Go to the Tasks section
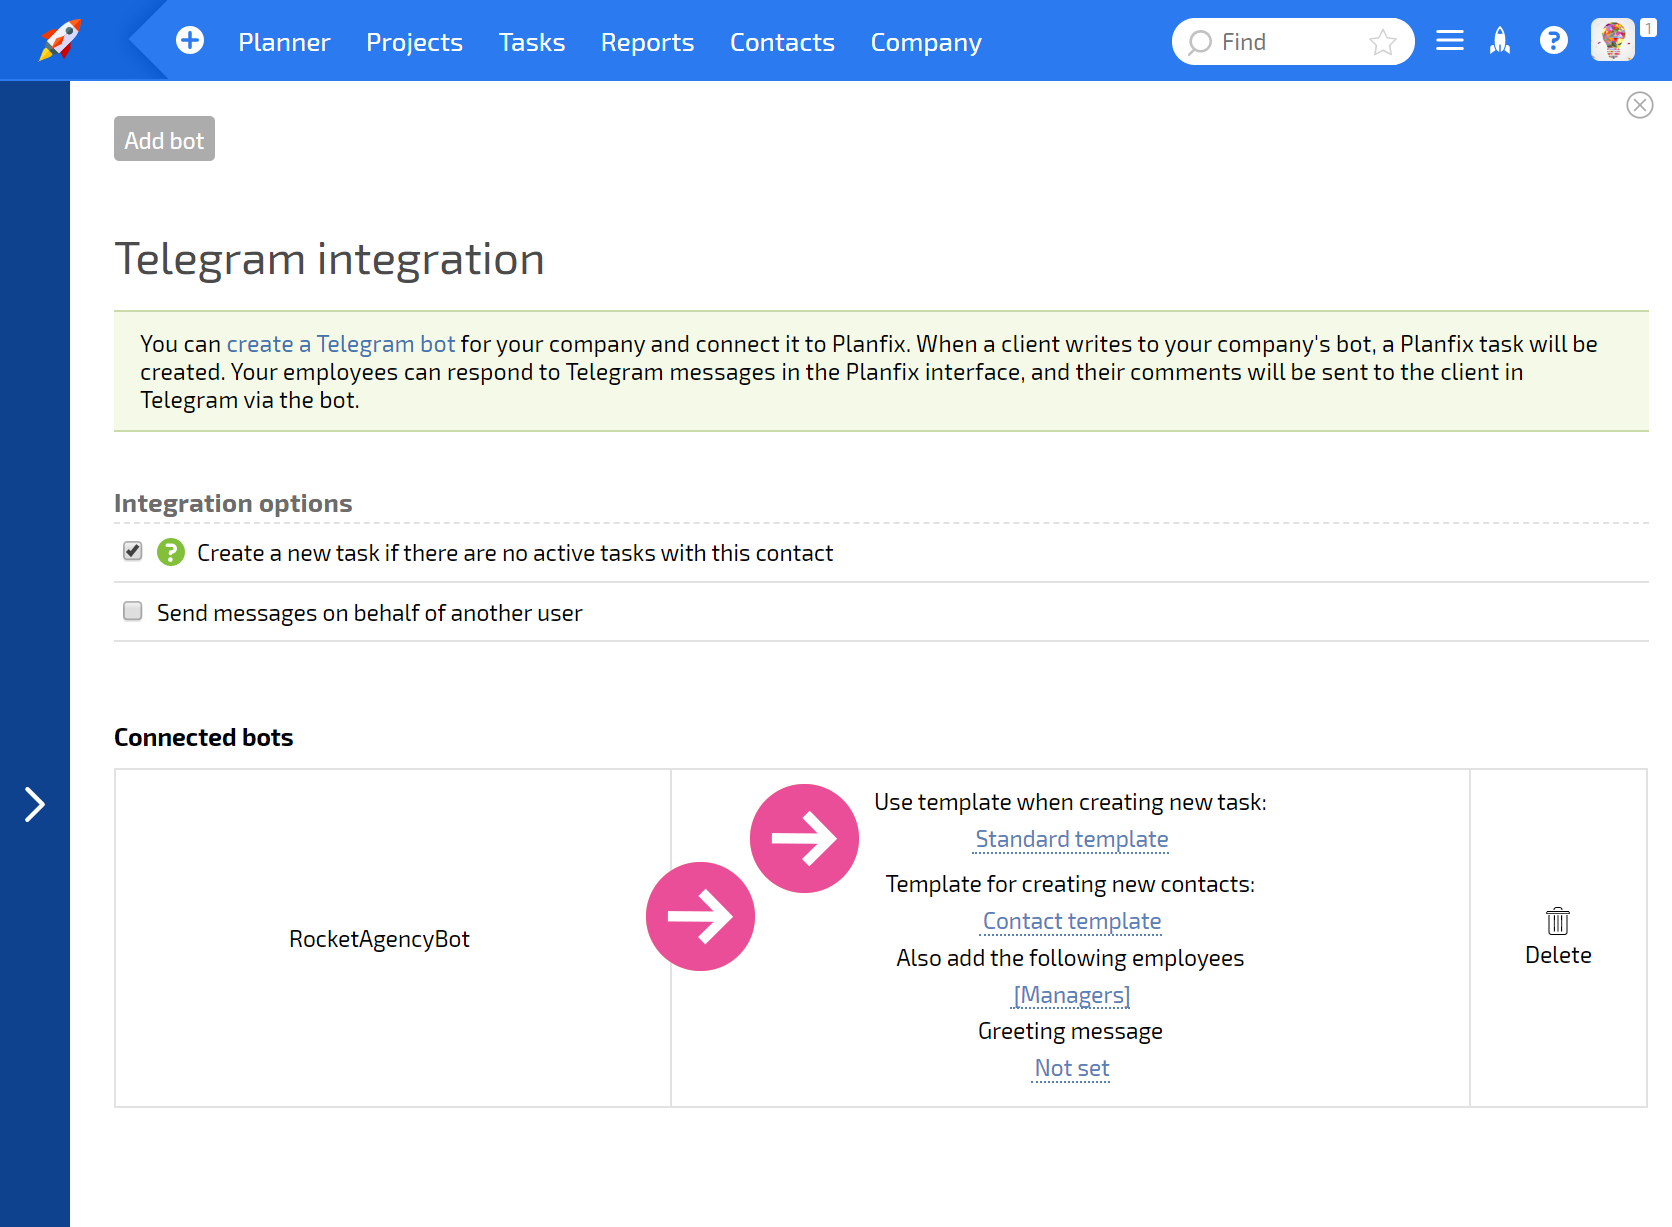 point(532,42)
